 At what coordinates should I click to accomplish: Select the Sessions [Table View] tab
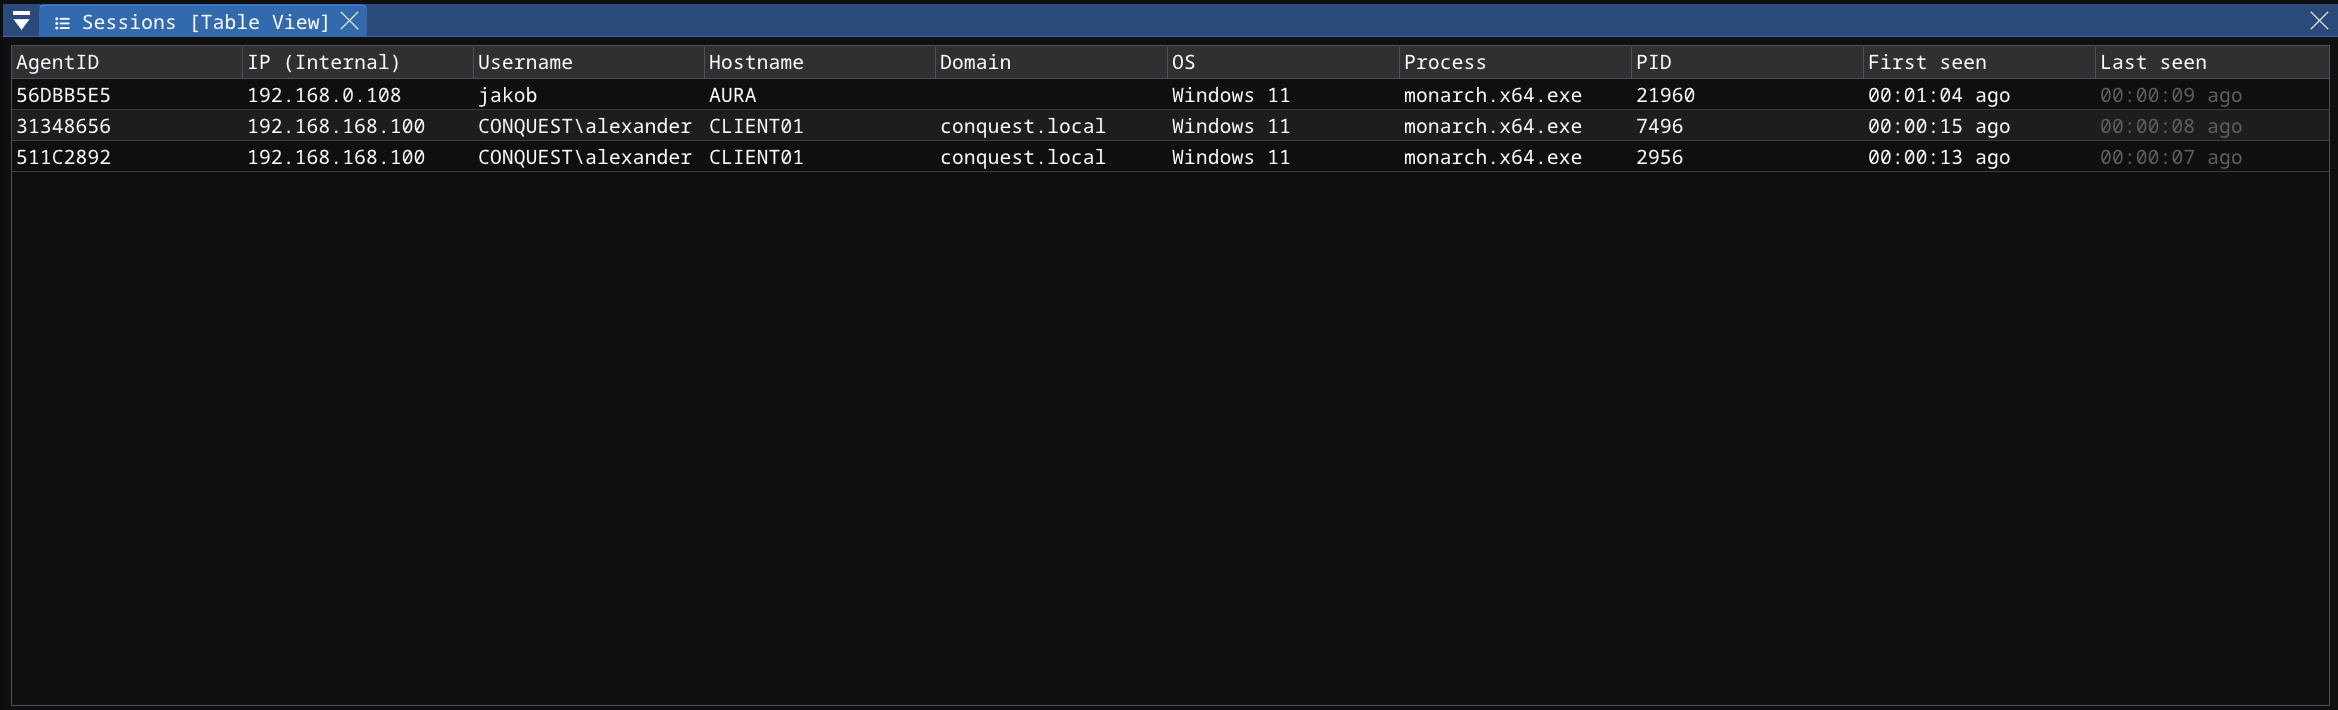point(205,22)
